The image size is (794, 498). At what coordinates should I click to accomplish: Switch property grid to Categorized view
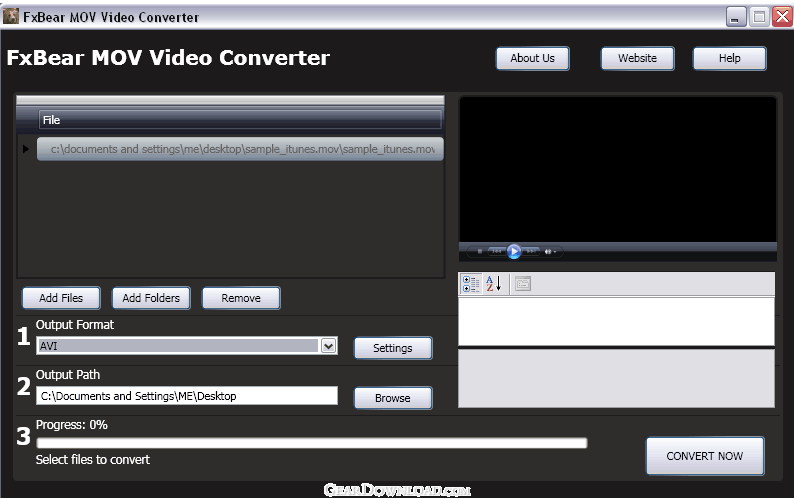click(x=470, y=284)
